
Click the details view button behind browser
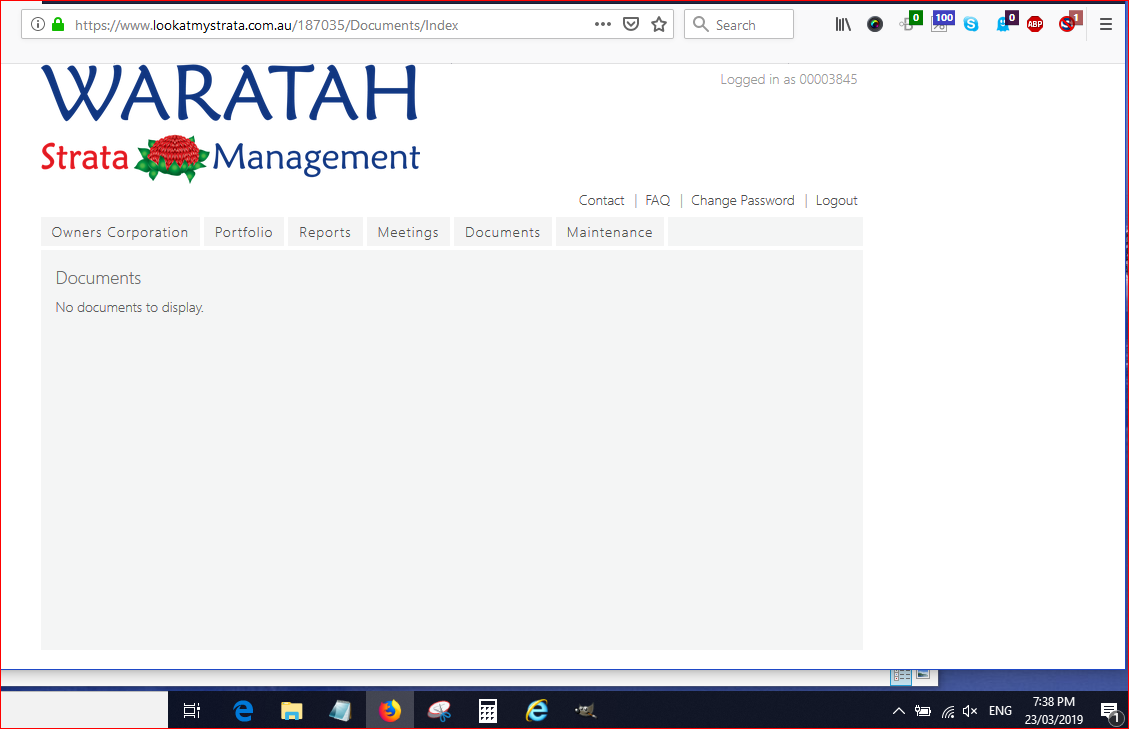point(901,676)
